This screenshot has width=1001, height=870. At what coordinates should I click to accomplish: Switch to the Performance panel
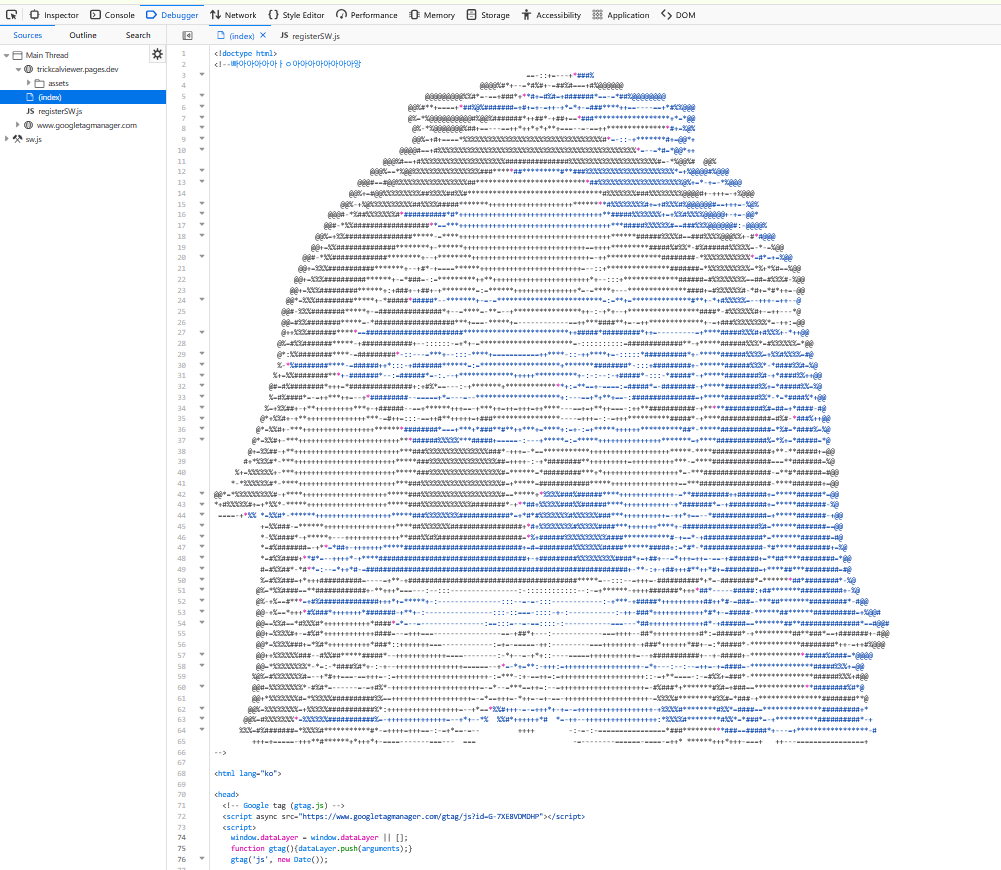coord(367,15)
